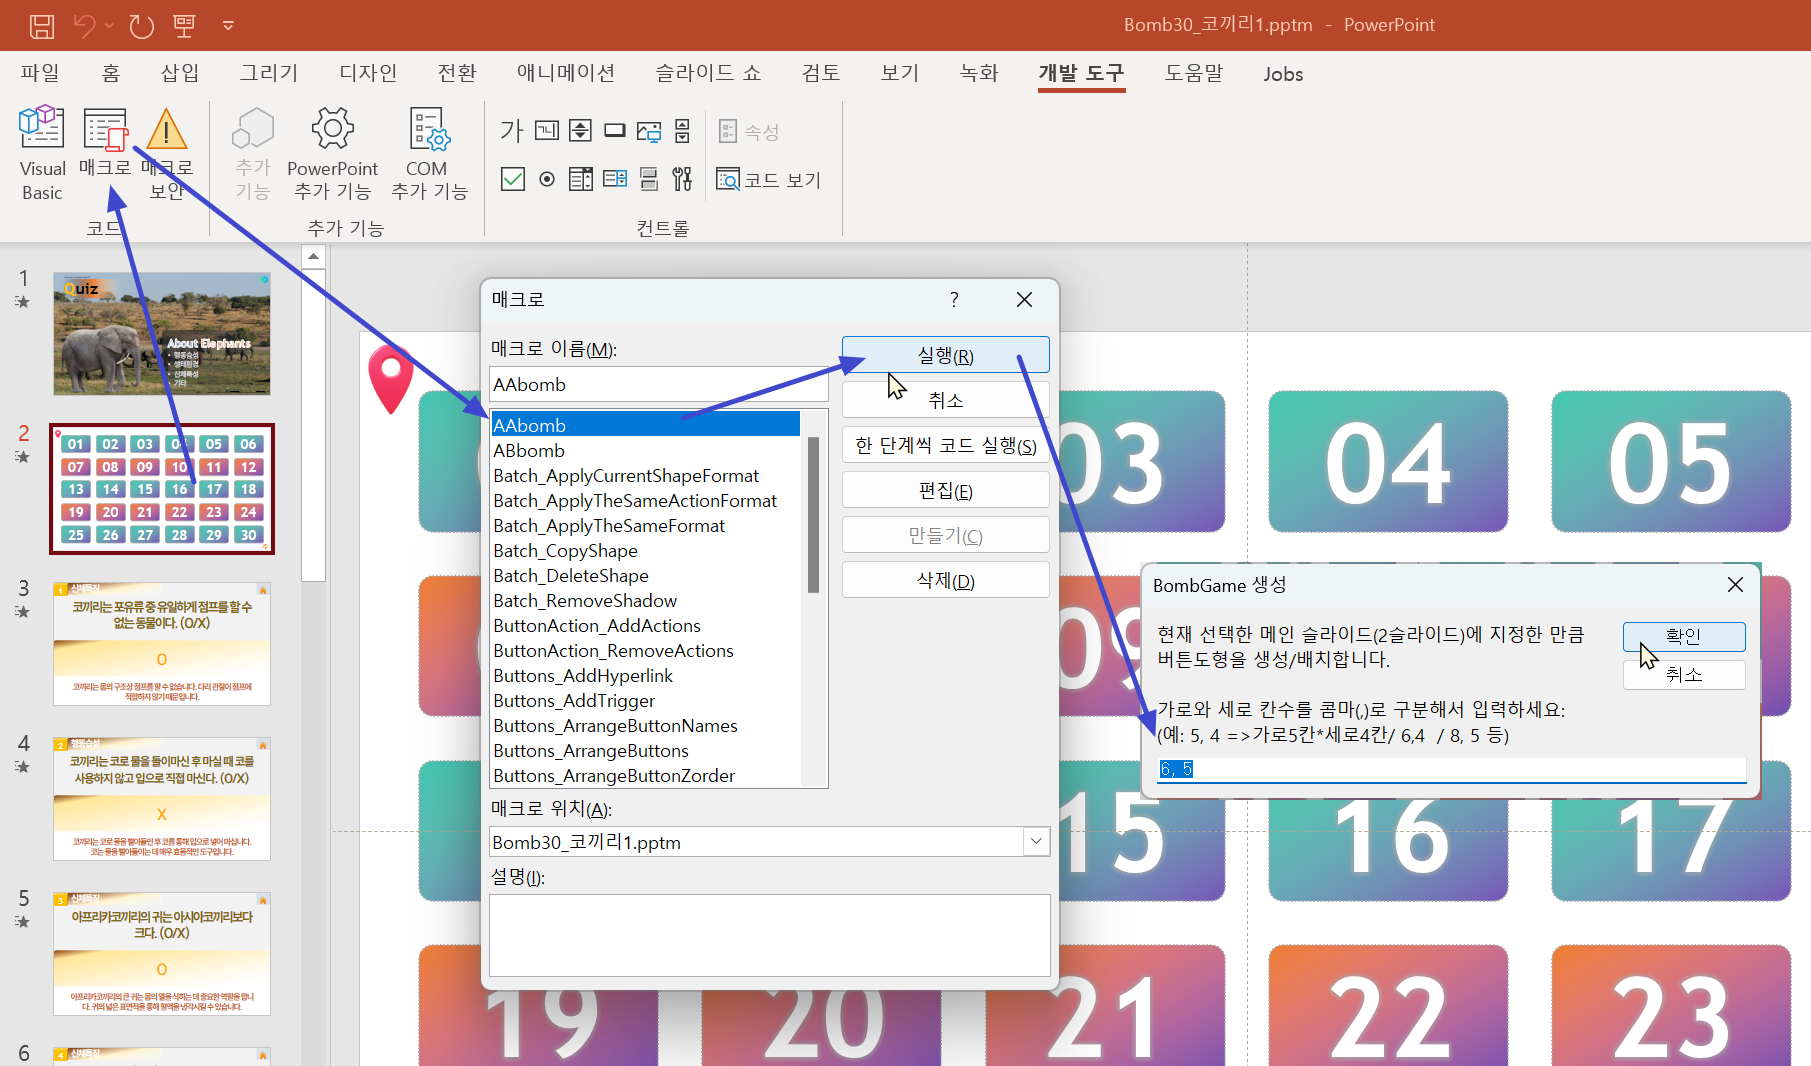Image resolution: width=1811 pixels, height=1066 pixels.
Task: Open COM 추가 기능 add-ins
Action: point(428,154)
